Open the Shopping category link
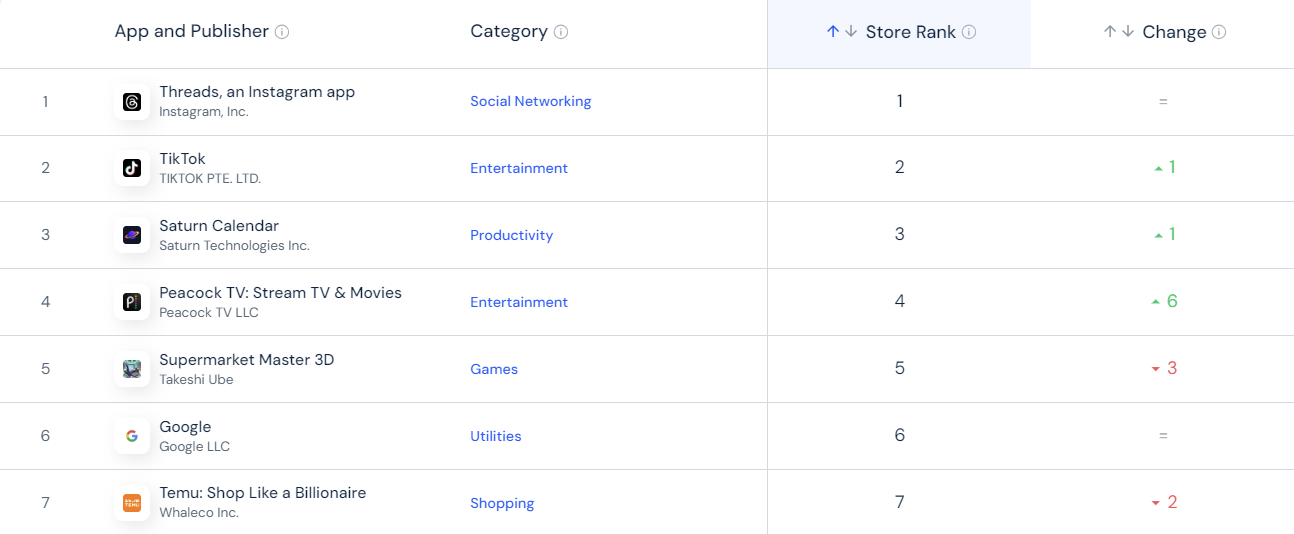 (502, 503)
